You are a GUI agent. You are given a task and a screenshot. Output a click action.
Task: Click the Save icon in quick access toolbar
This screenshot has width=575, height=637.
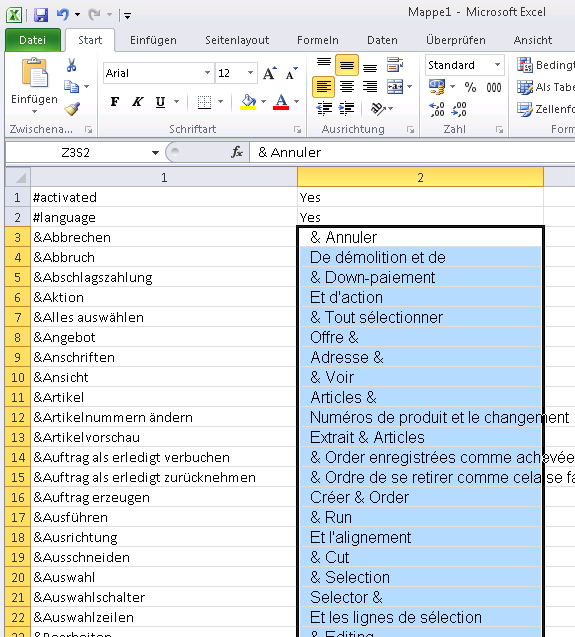pos(41,15)
